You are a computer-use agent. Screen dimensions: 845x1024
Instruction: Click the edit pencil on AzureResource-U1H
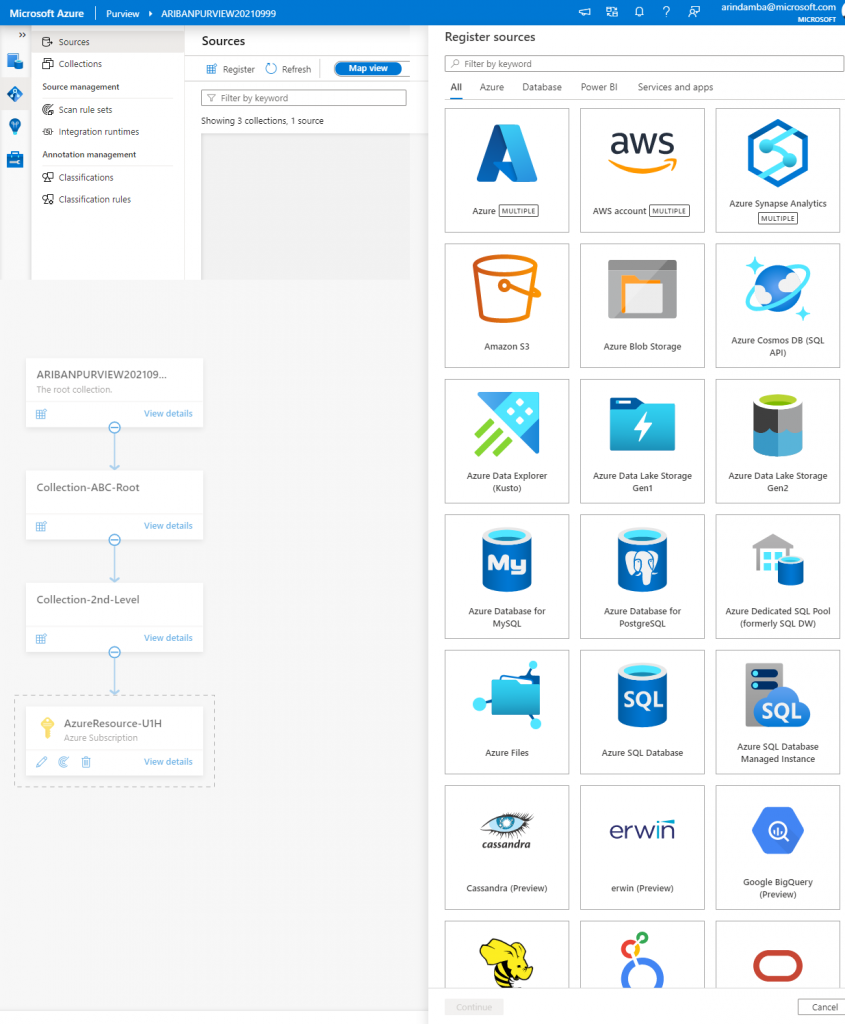coord(41,761)
